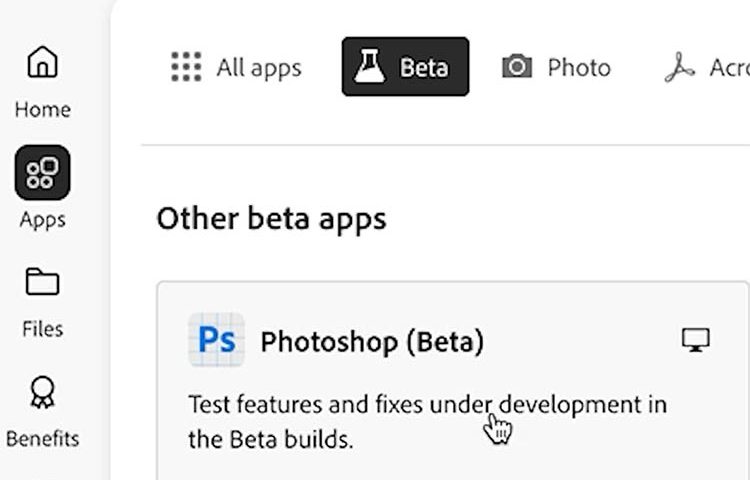Click the All apps grid icon
Viewport: 750px width, 480px height.
click(186, 67)
